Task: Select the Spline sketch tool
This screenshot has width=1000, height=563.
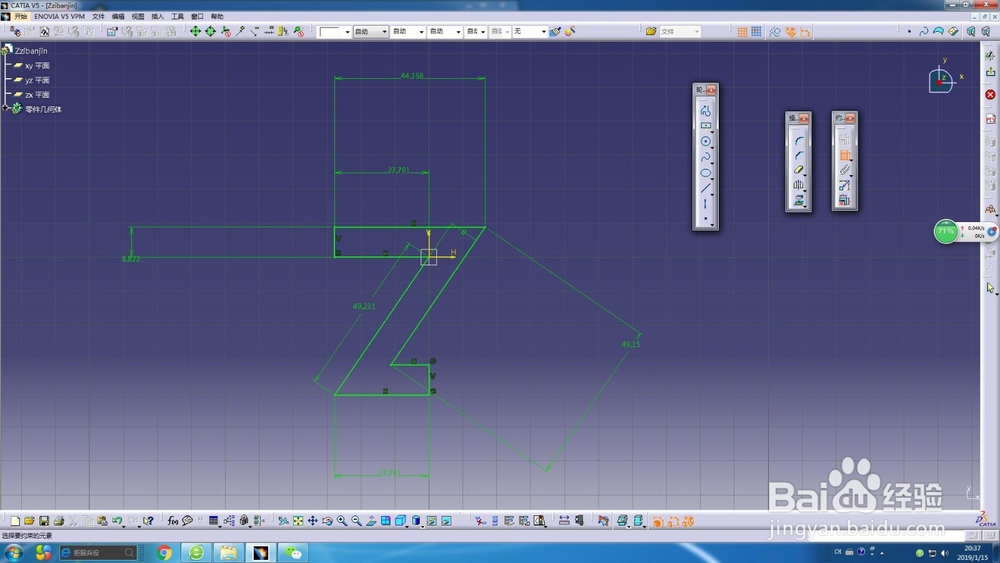Action: [x=705, y=157]
